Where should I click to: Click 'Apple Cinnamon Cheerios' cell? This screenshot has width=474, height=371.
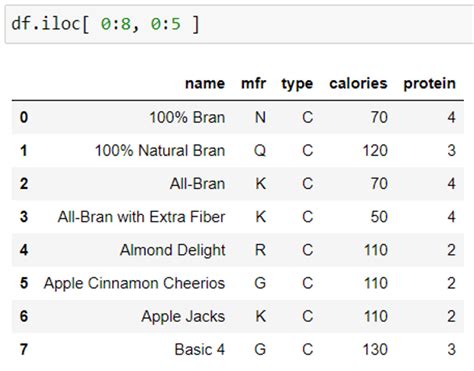(x=134, y=284)
